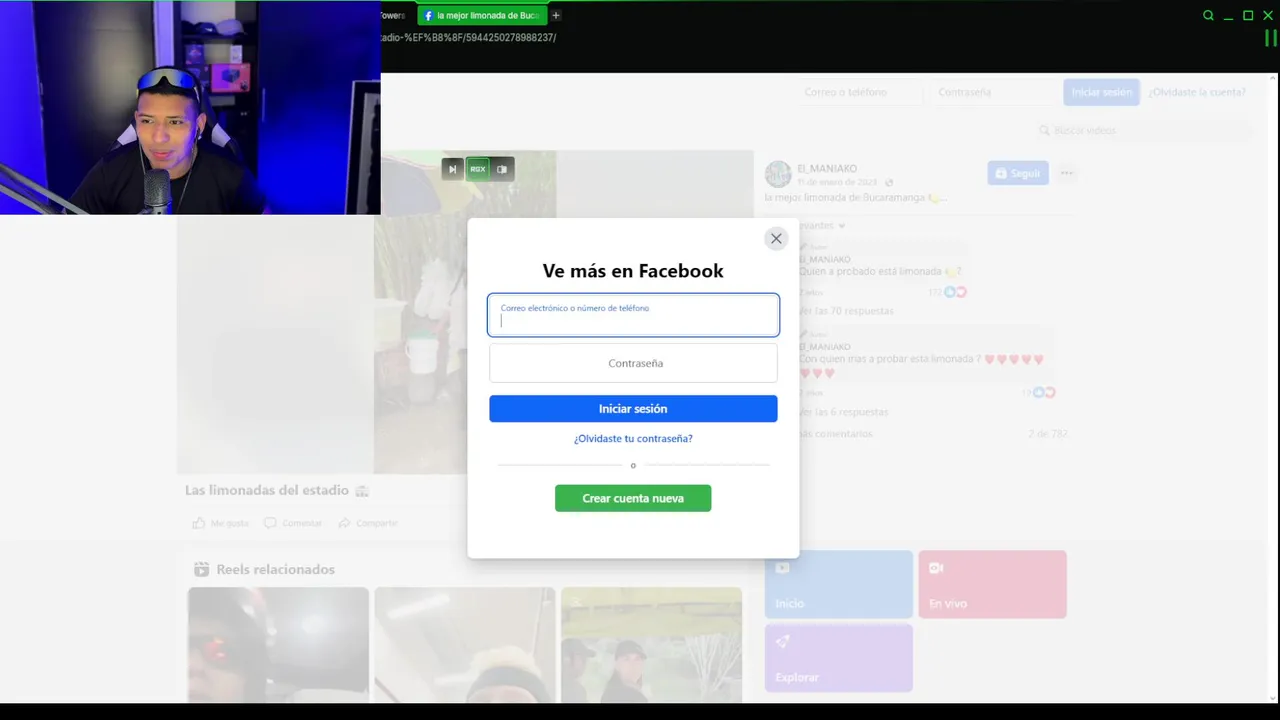The width and height of the screenshot is (1280, 720).
Task: Click the Contraseña field in the dialog
Action: point(633,363)
